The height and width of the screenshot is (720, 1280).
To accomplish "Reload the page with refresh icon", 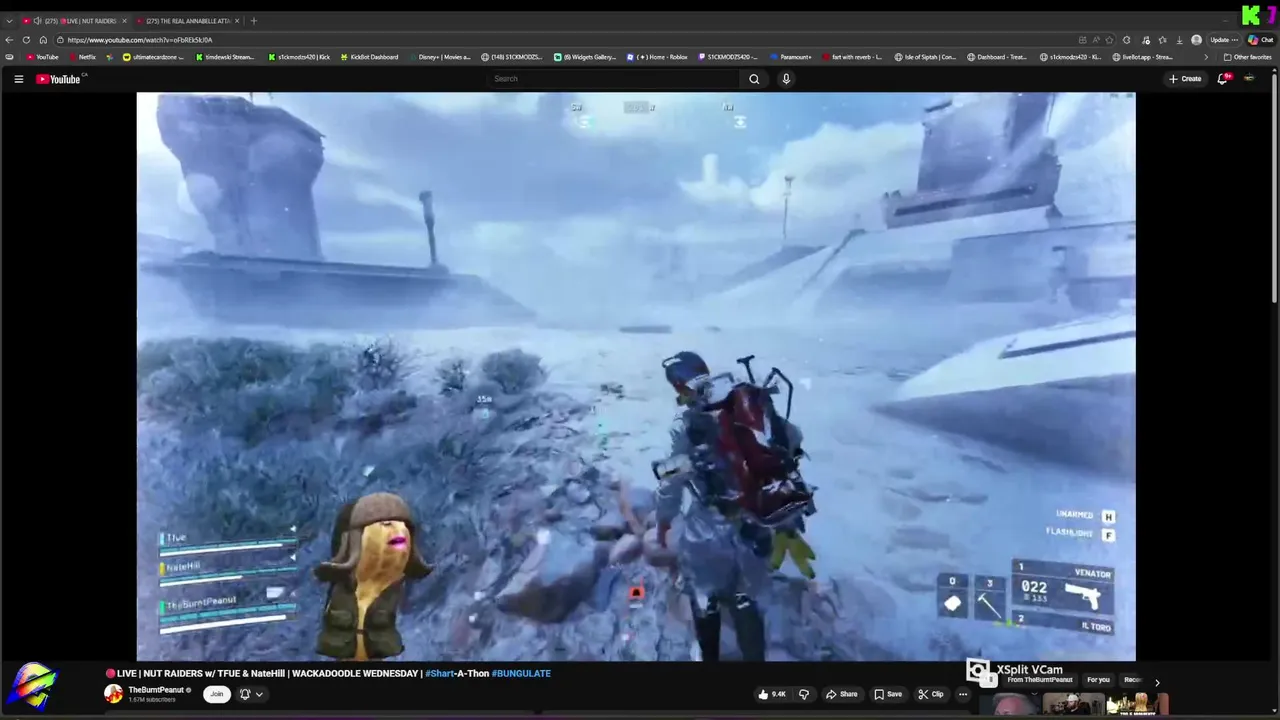I will (26, 40).
